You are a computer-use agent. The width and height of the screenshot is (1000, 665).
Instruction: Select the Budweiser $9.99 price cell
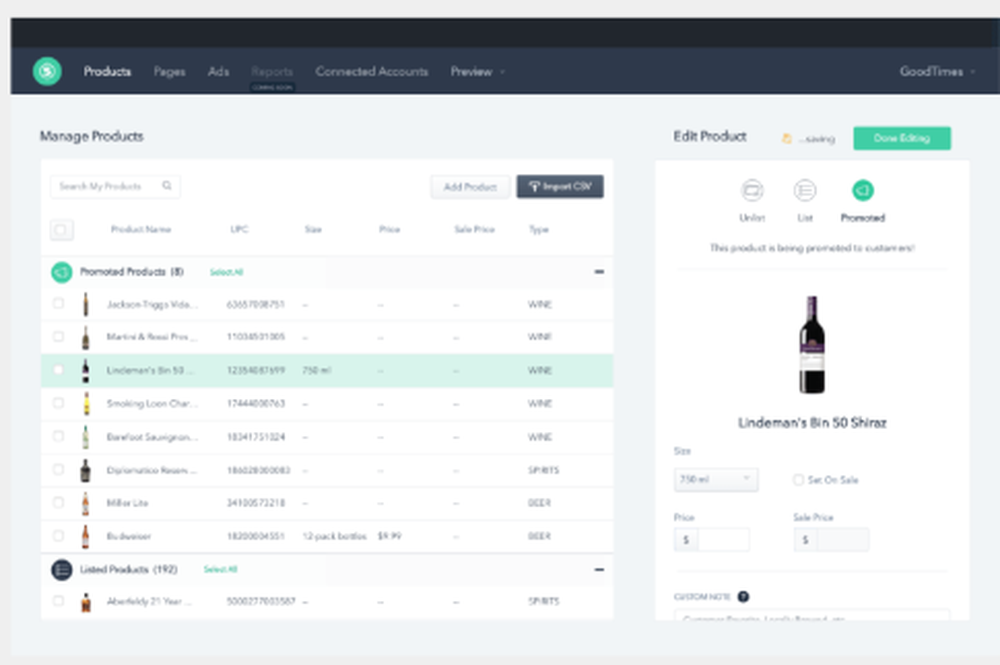390,536
